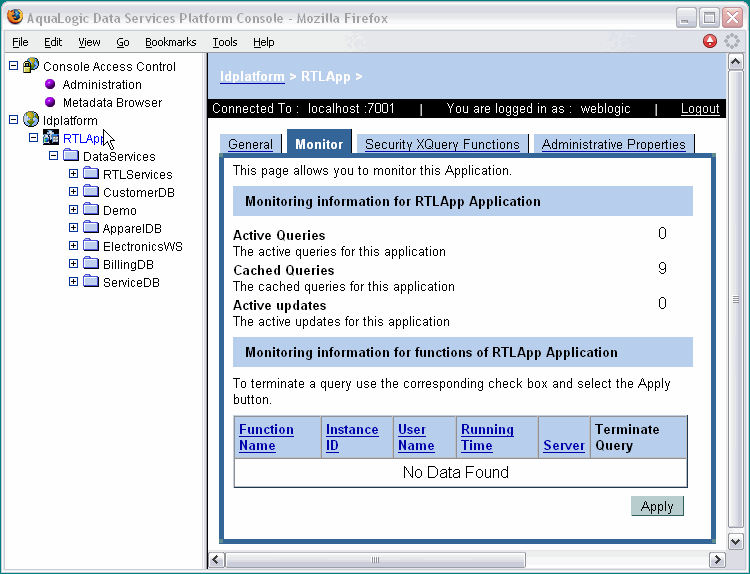Open the Go menu

coord(123,42)
